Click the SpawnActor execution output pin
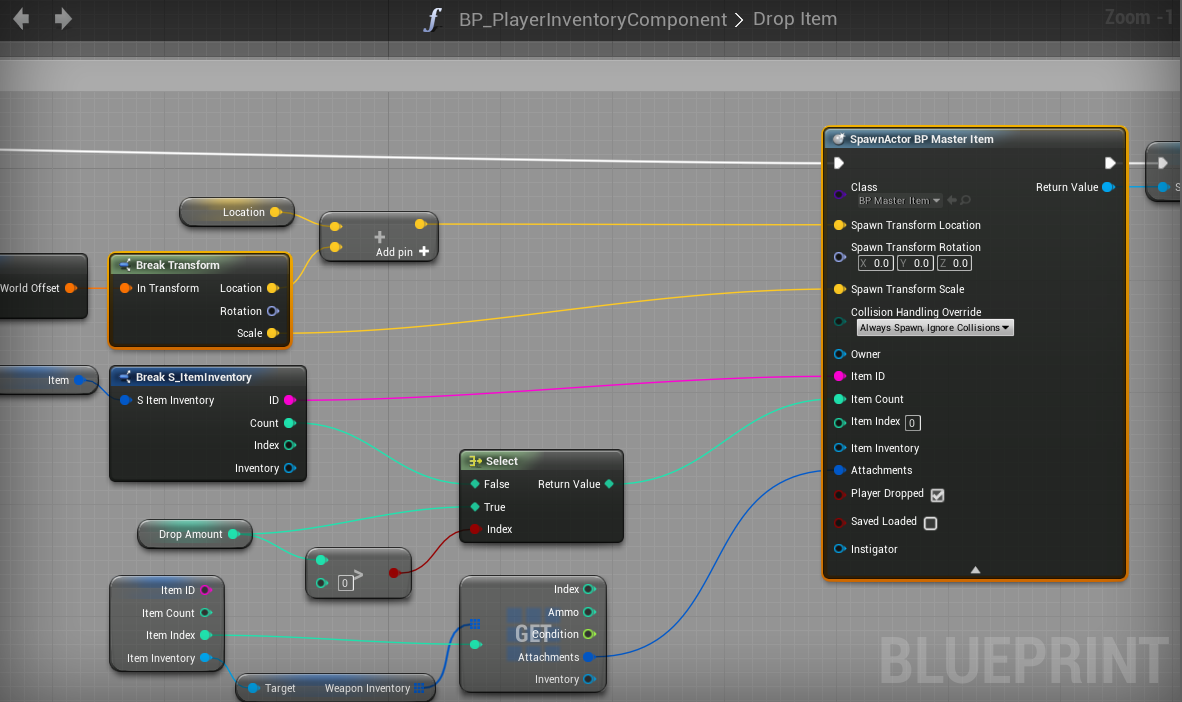 1110,163
